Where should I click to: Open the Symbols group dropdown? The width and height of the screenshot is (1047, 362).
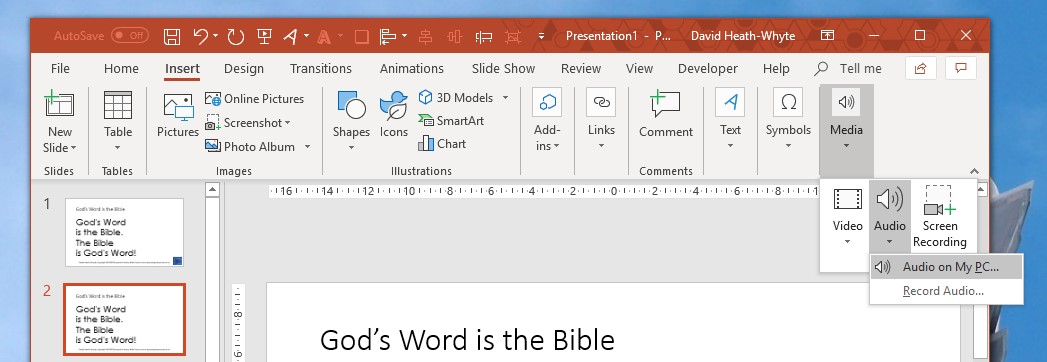pos(788,120)
